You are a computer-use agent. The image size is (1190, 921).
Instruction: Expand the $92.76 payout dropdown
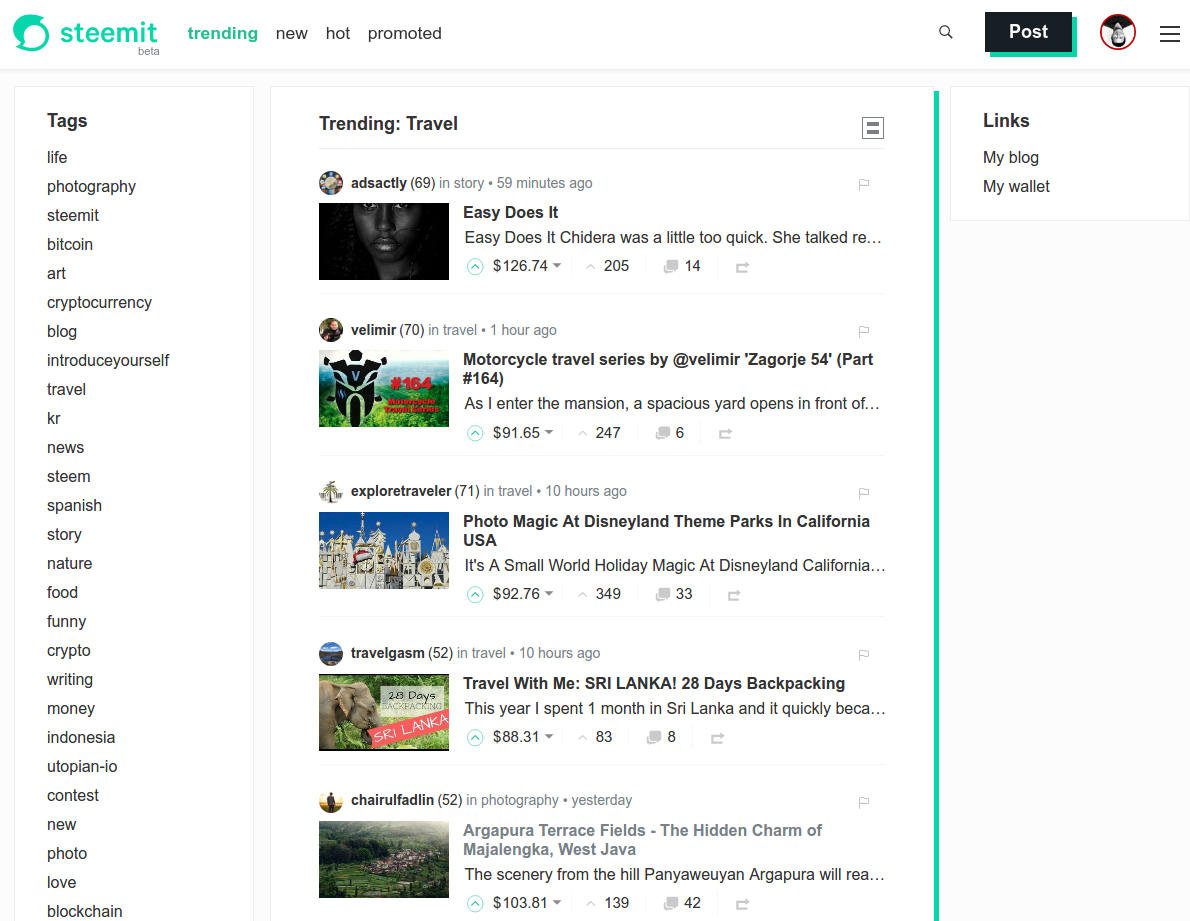point(549,593)
